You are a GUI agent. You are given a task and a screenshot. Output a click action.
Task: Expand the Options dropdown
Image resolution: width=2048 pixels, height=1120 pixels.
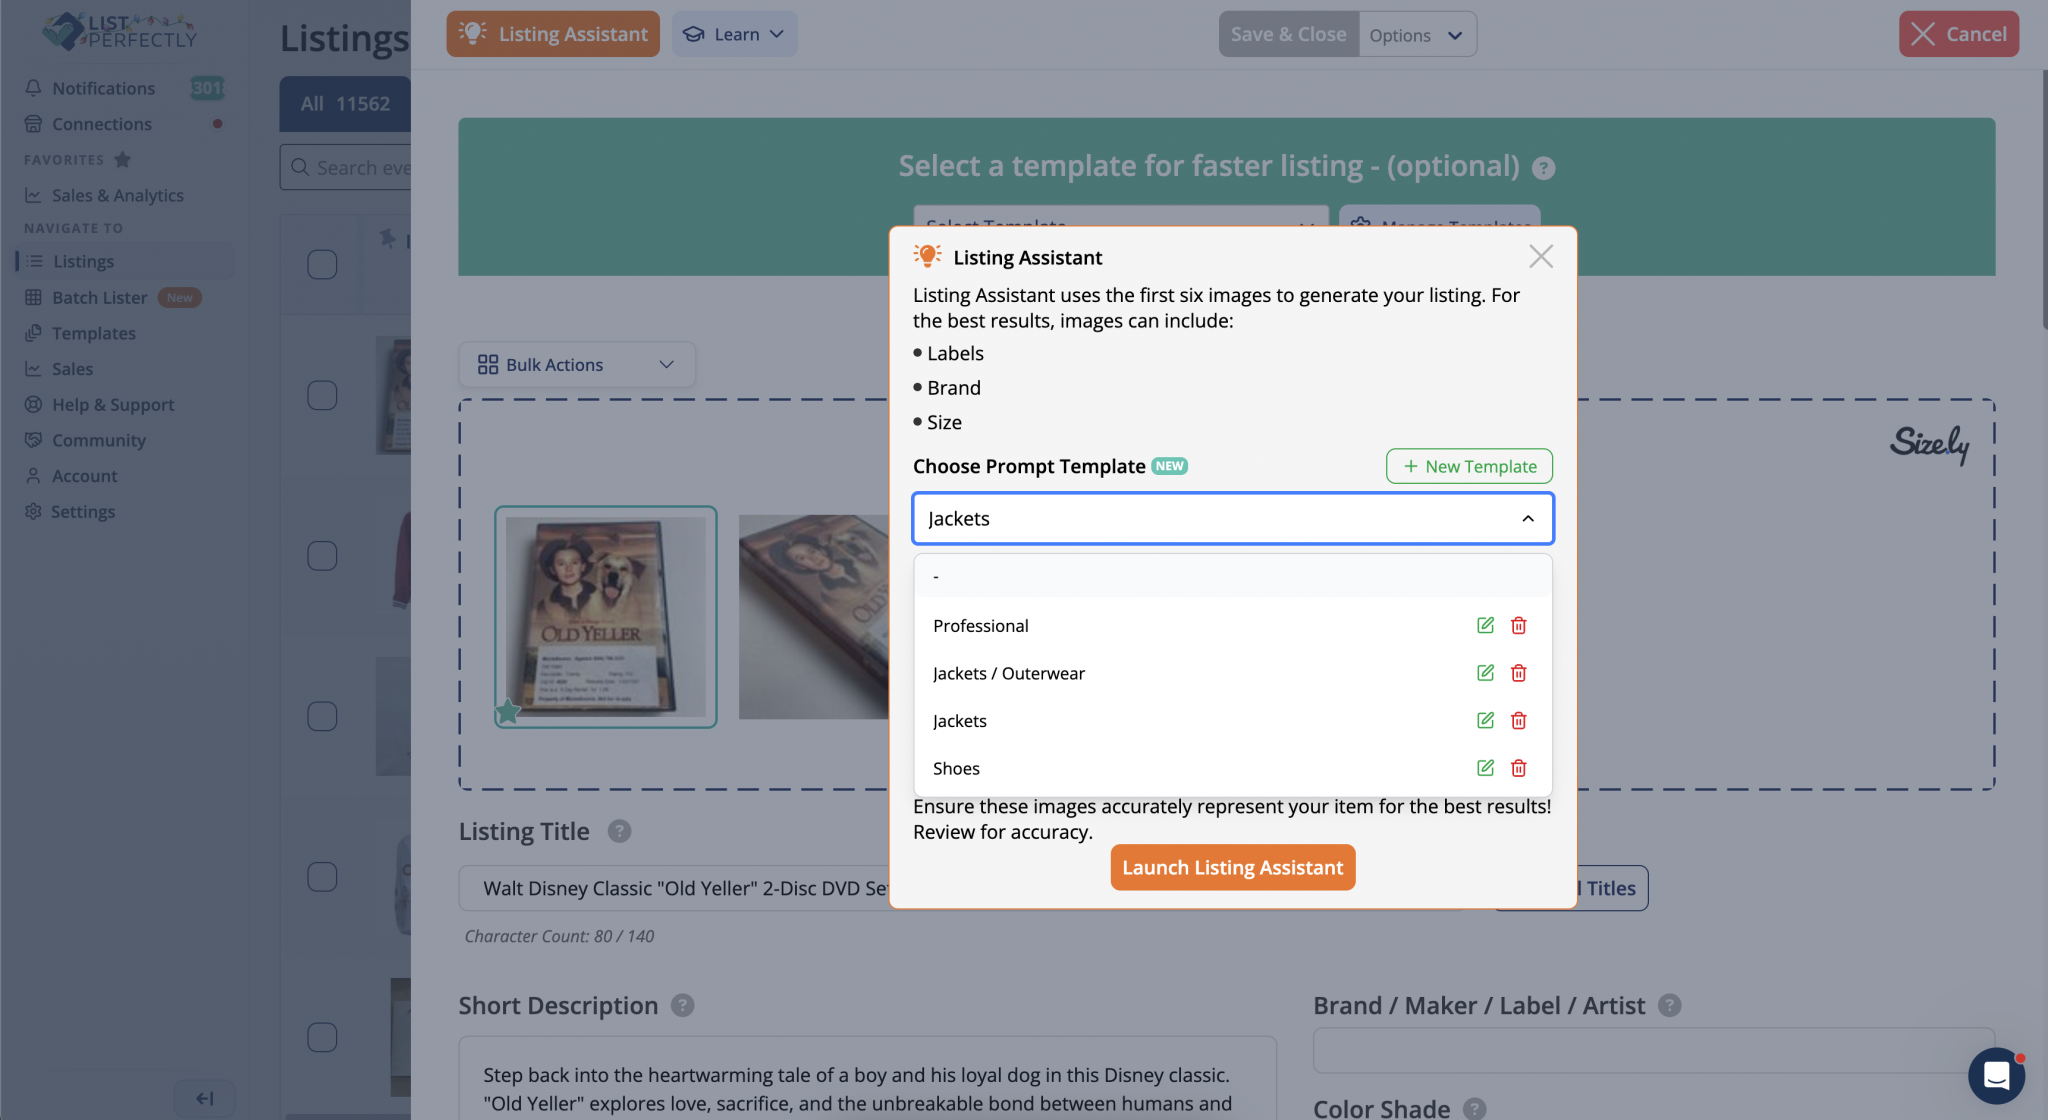tap(1417, 33)
